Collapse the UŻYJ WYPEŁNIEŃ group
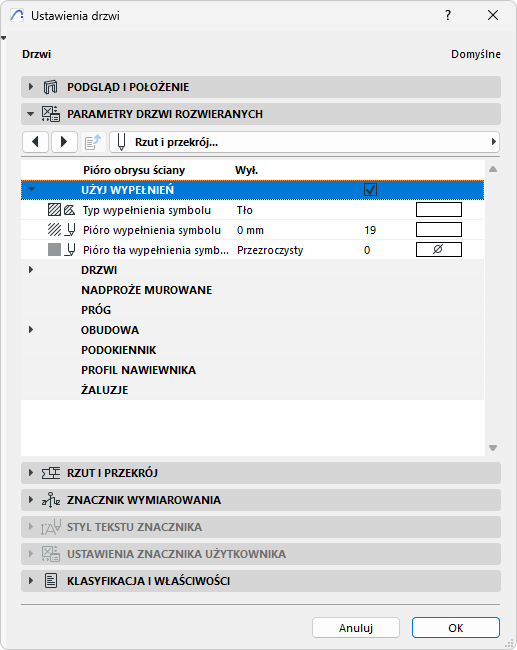 pos(31,190)
